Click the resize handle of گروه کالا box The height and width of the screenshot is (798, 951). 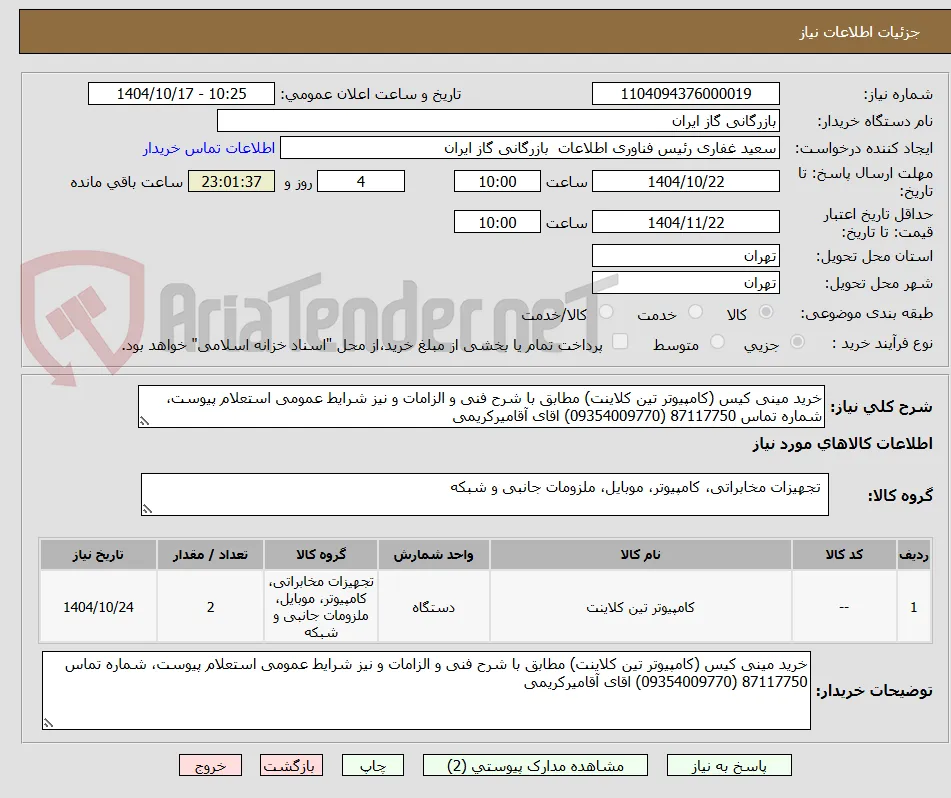click(x=147, y=509)
